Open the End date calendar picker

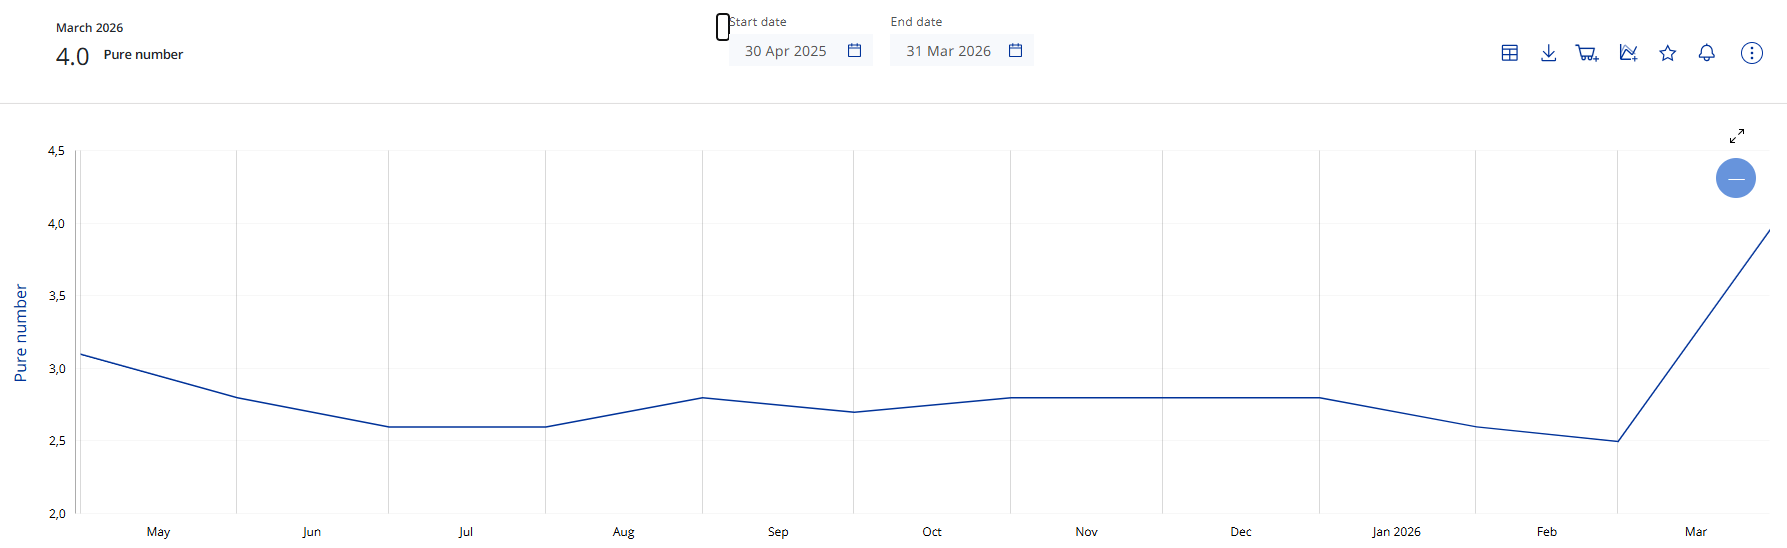(1015, 51)
